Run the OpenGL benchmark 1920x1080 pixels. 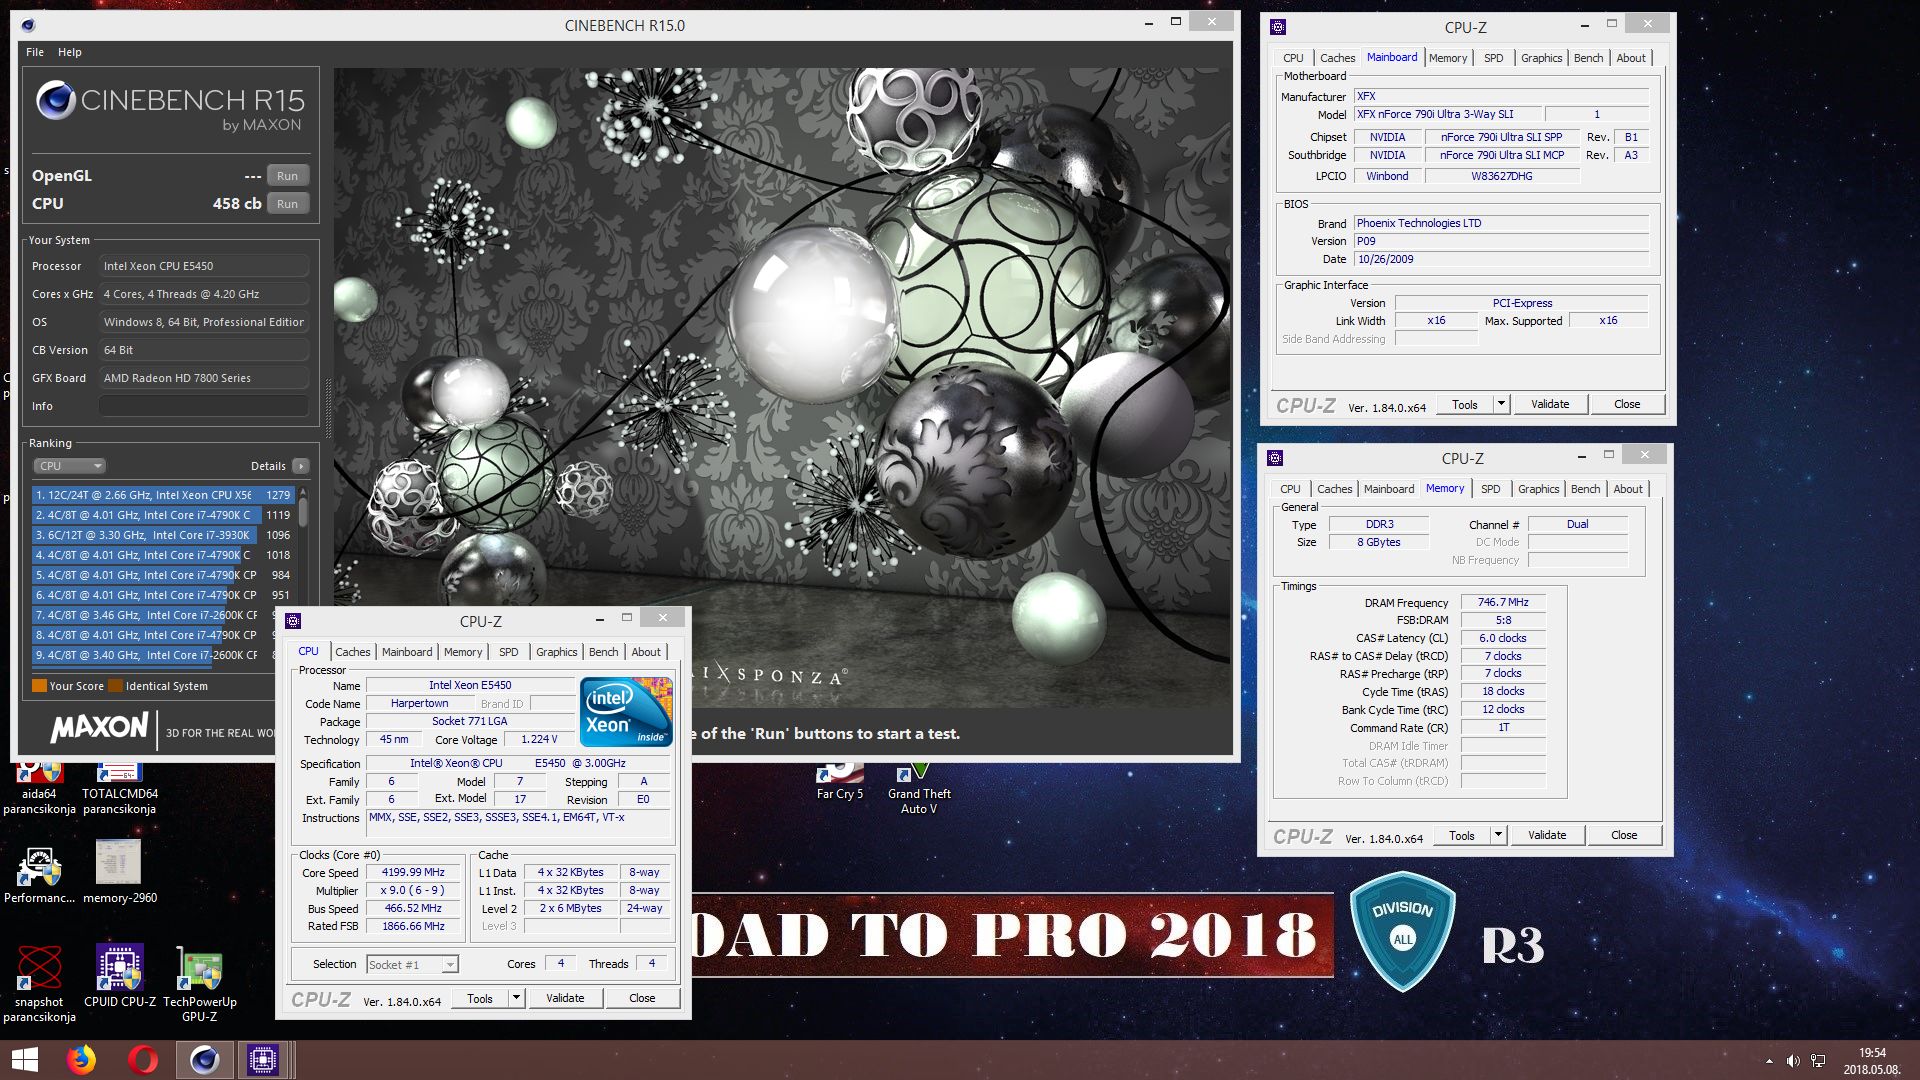(x=287, y=176)
